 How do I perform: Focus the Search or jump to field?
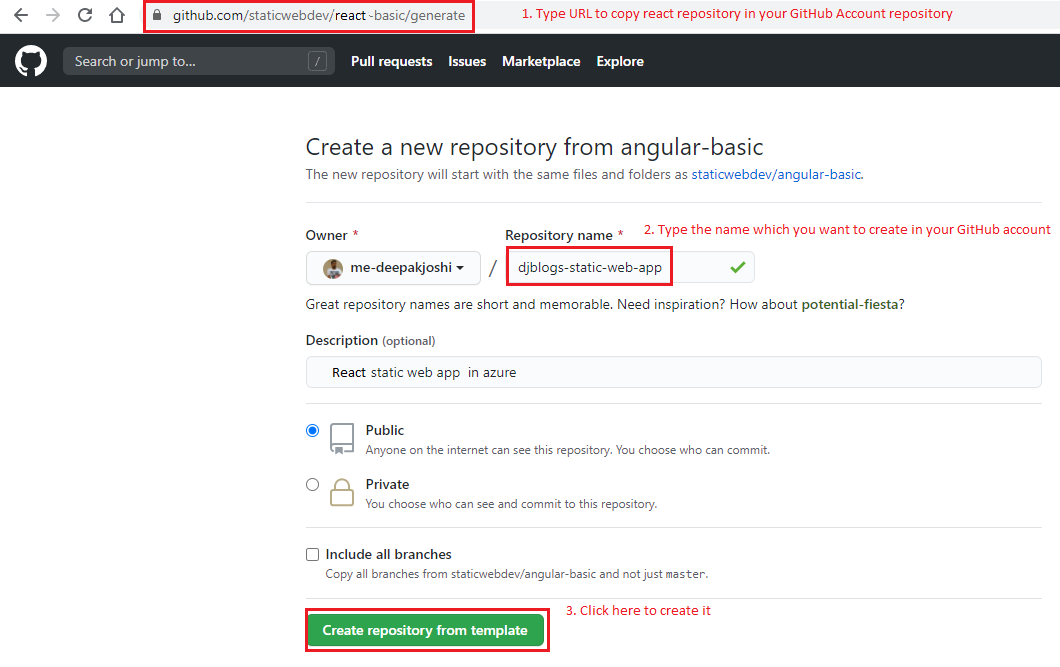tap(199, 61)
